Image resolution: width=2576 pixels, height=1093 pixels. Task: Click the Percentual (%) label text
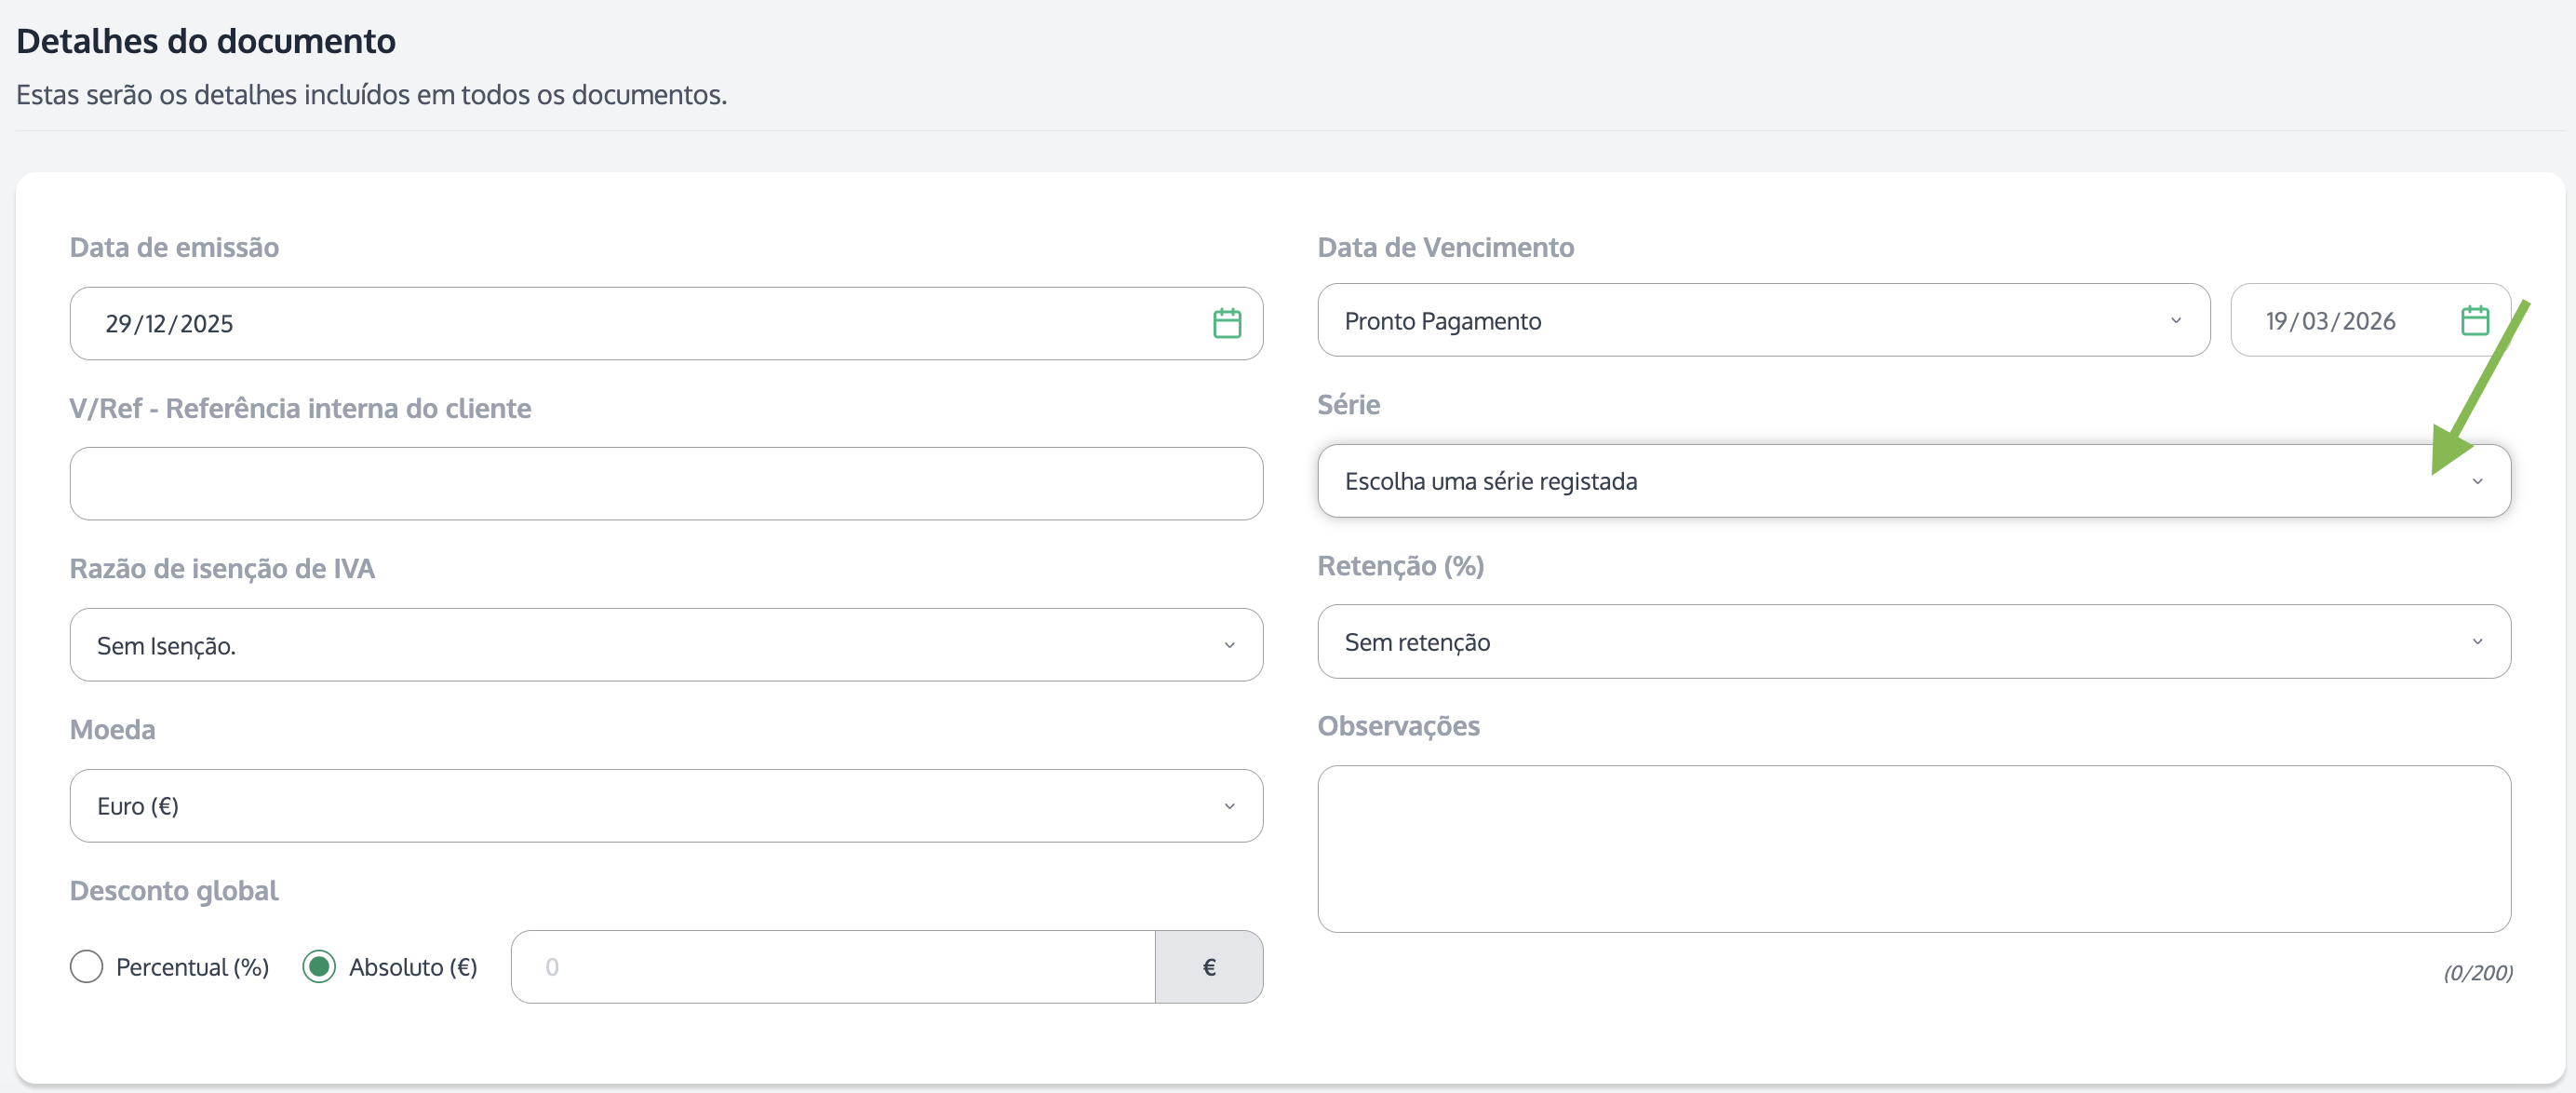pos(192,967)
